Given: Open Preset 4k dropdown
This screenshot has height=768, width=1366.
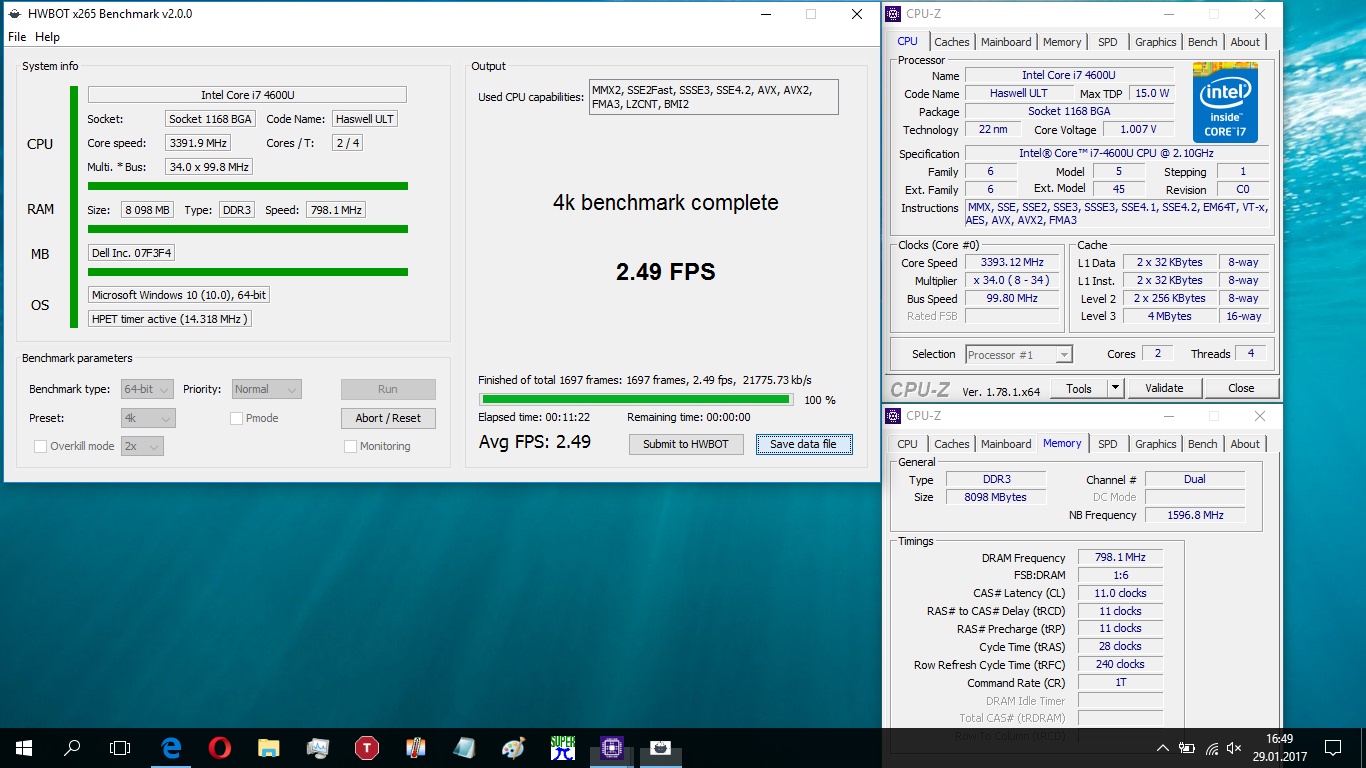Looking at the screenshot, I should [x=148, y=418].
